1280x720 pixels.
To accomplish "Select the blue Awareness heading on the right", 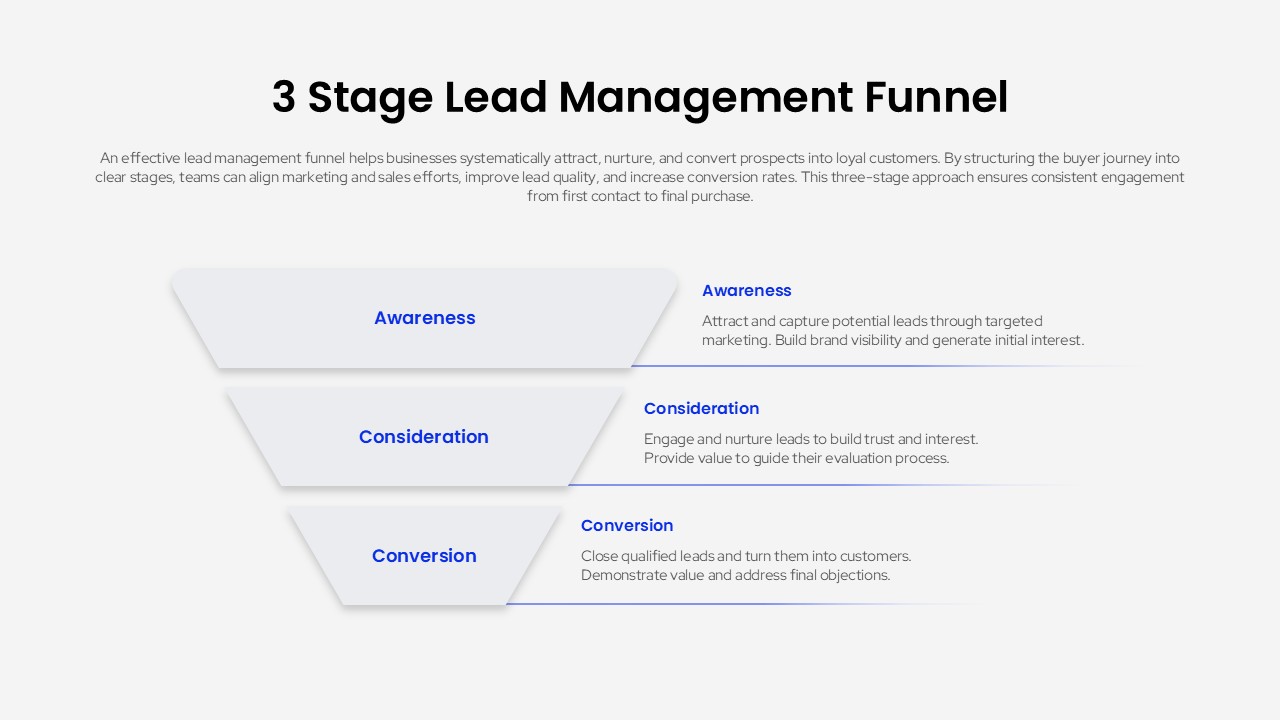I will click(746, 290).
